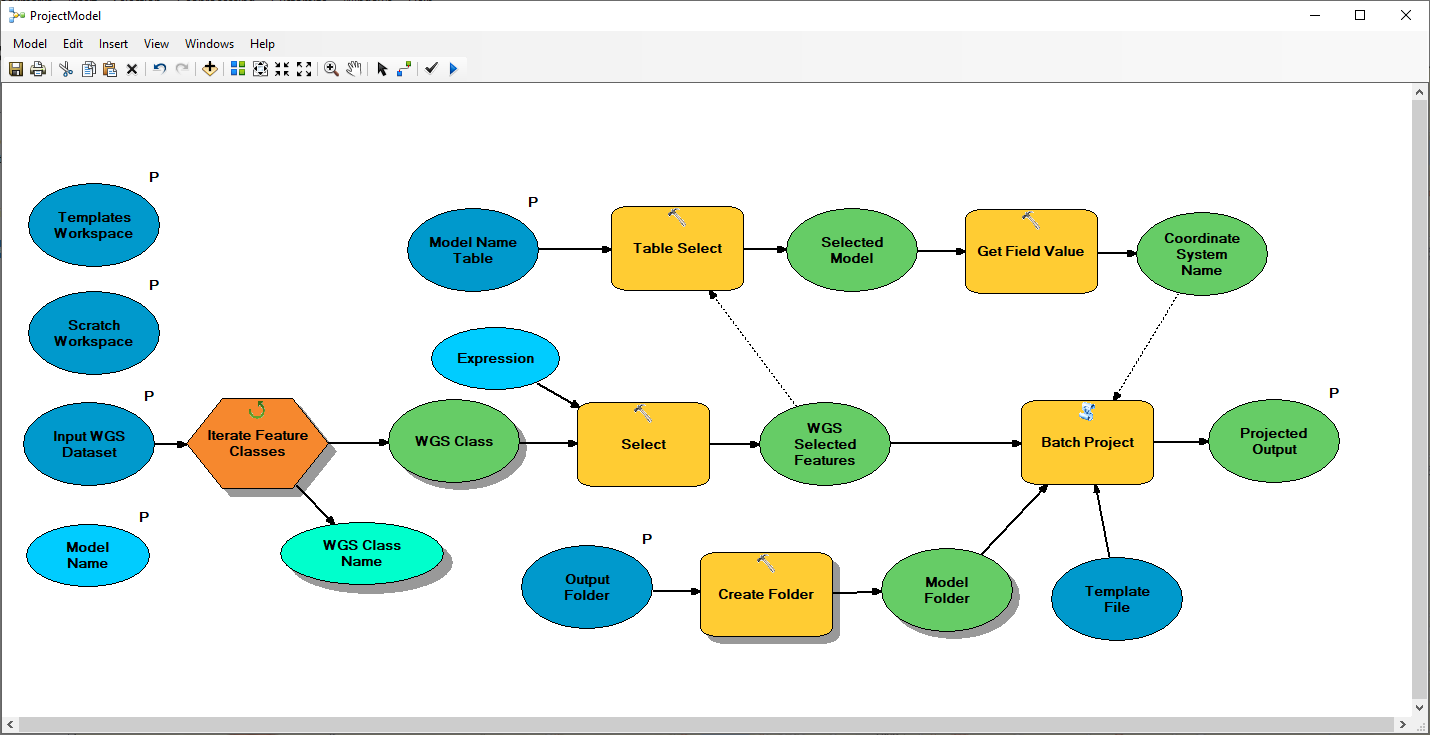The image size is (1430, 735).
Task: Click the Fixed Zoom In icon
Action: [282, 69]
